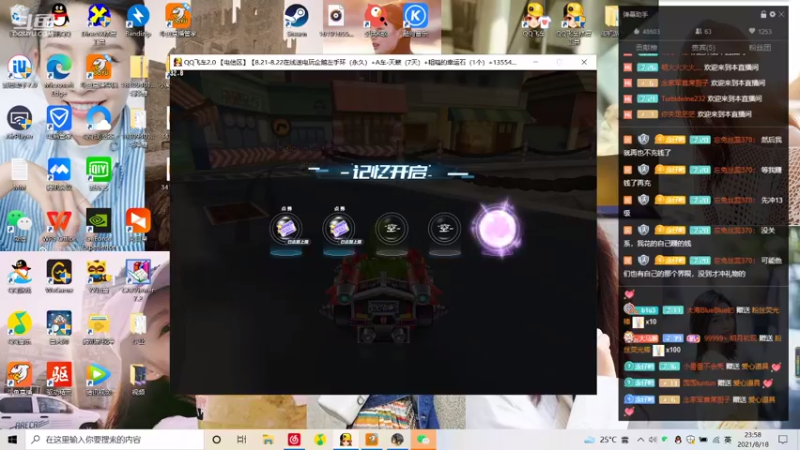Open Cortana circle on the taskbar
The image size is (800, 450).
216,439
